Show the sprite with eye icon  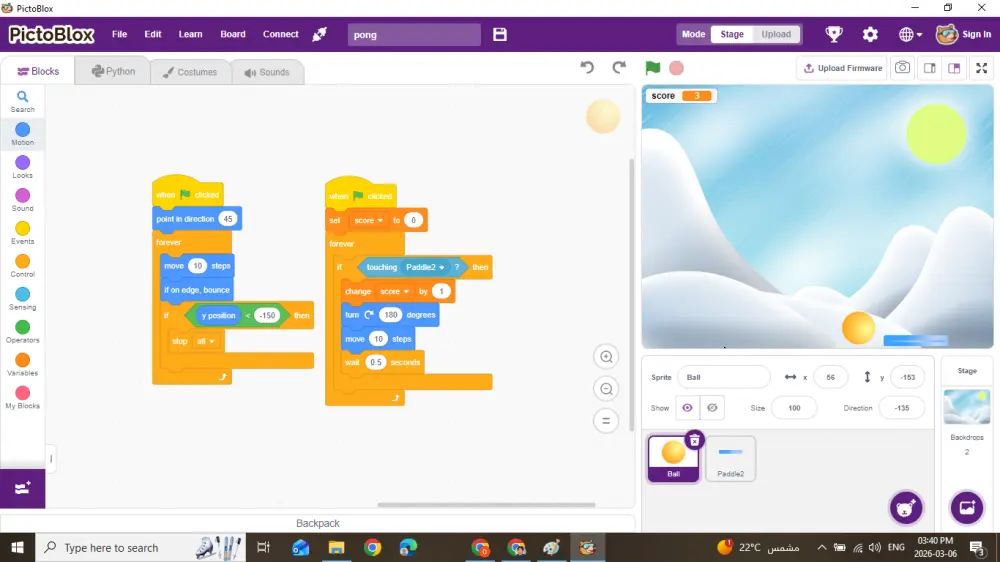coord(688,408)
